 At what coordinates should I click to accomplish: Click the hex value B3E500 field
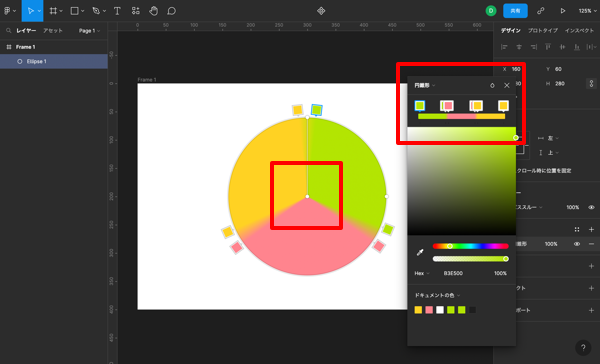[453, 273]
